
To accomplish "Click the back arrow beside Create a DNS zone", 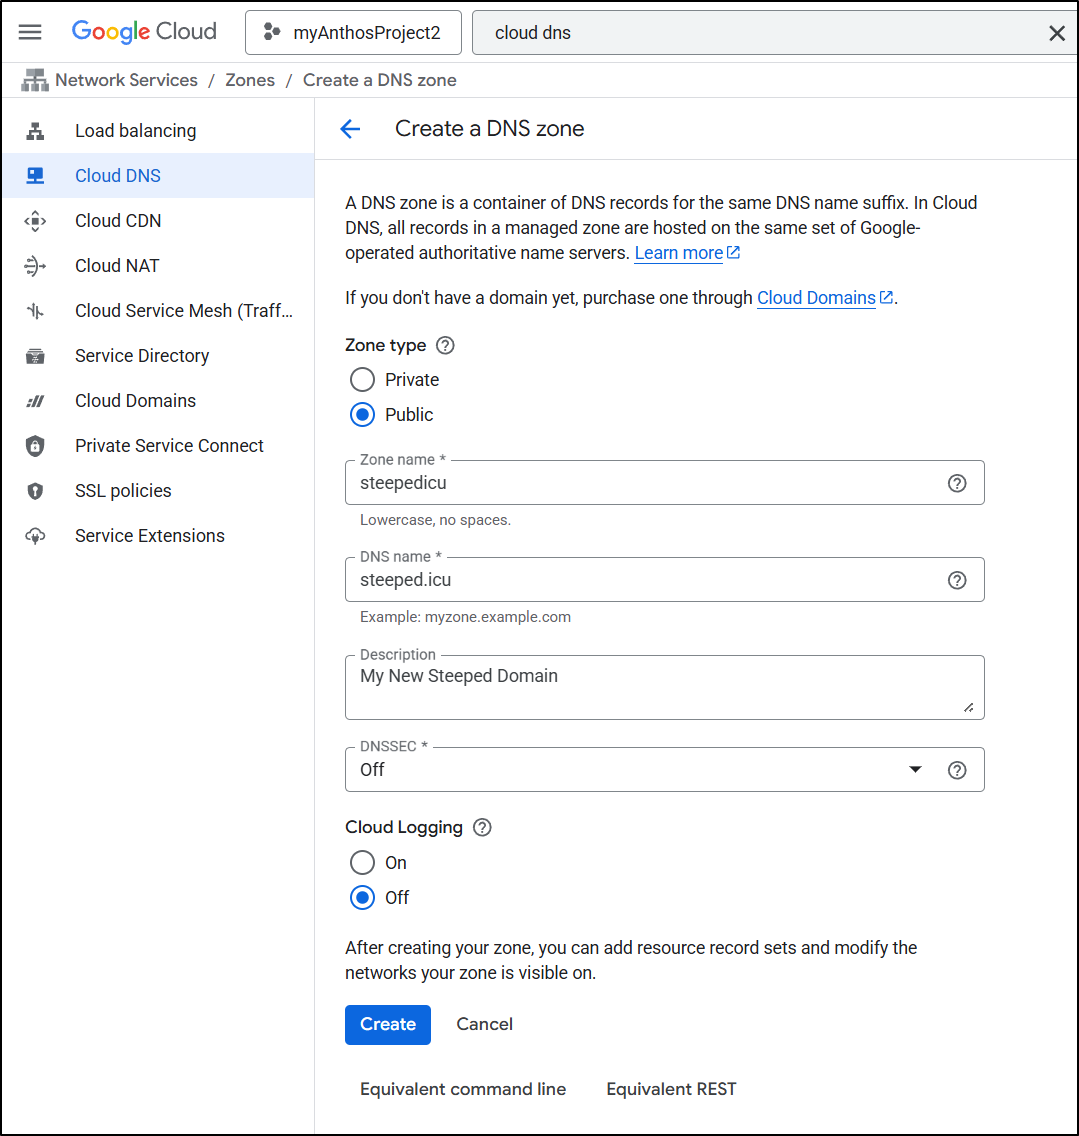I will point(350,129).
